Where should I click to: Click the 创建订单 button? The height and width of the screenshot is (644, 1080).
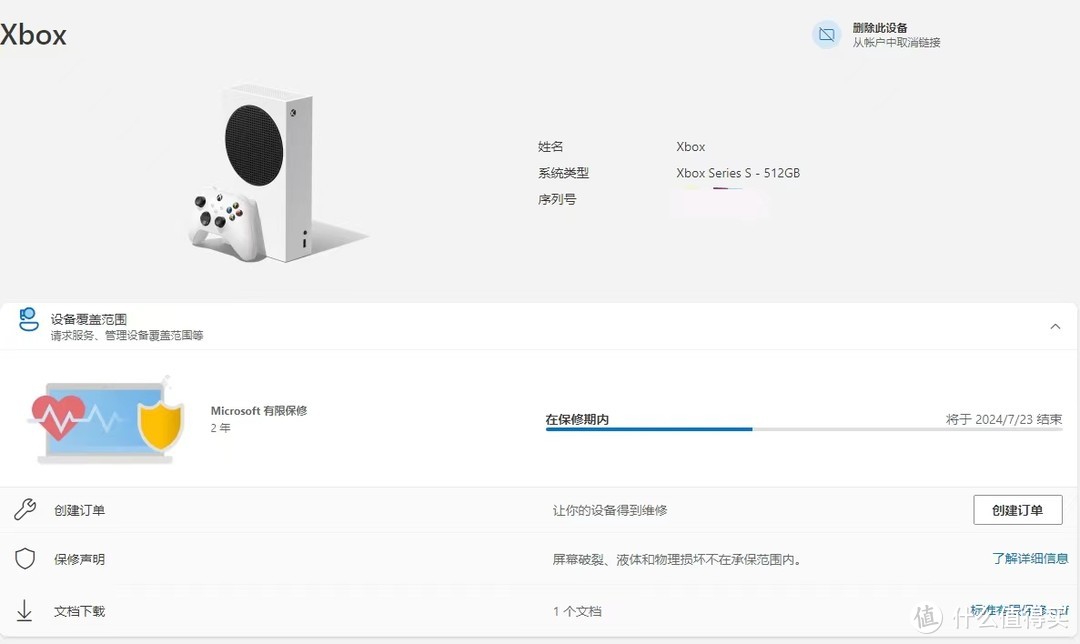tap(1017, 510)
